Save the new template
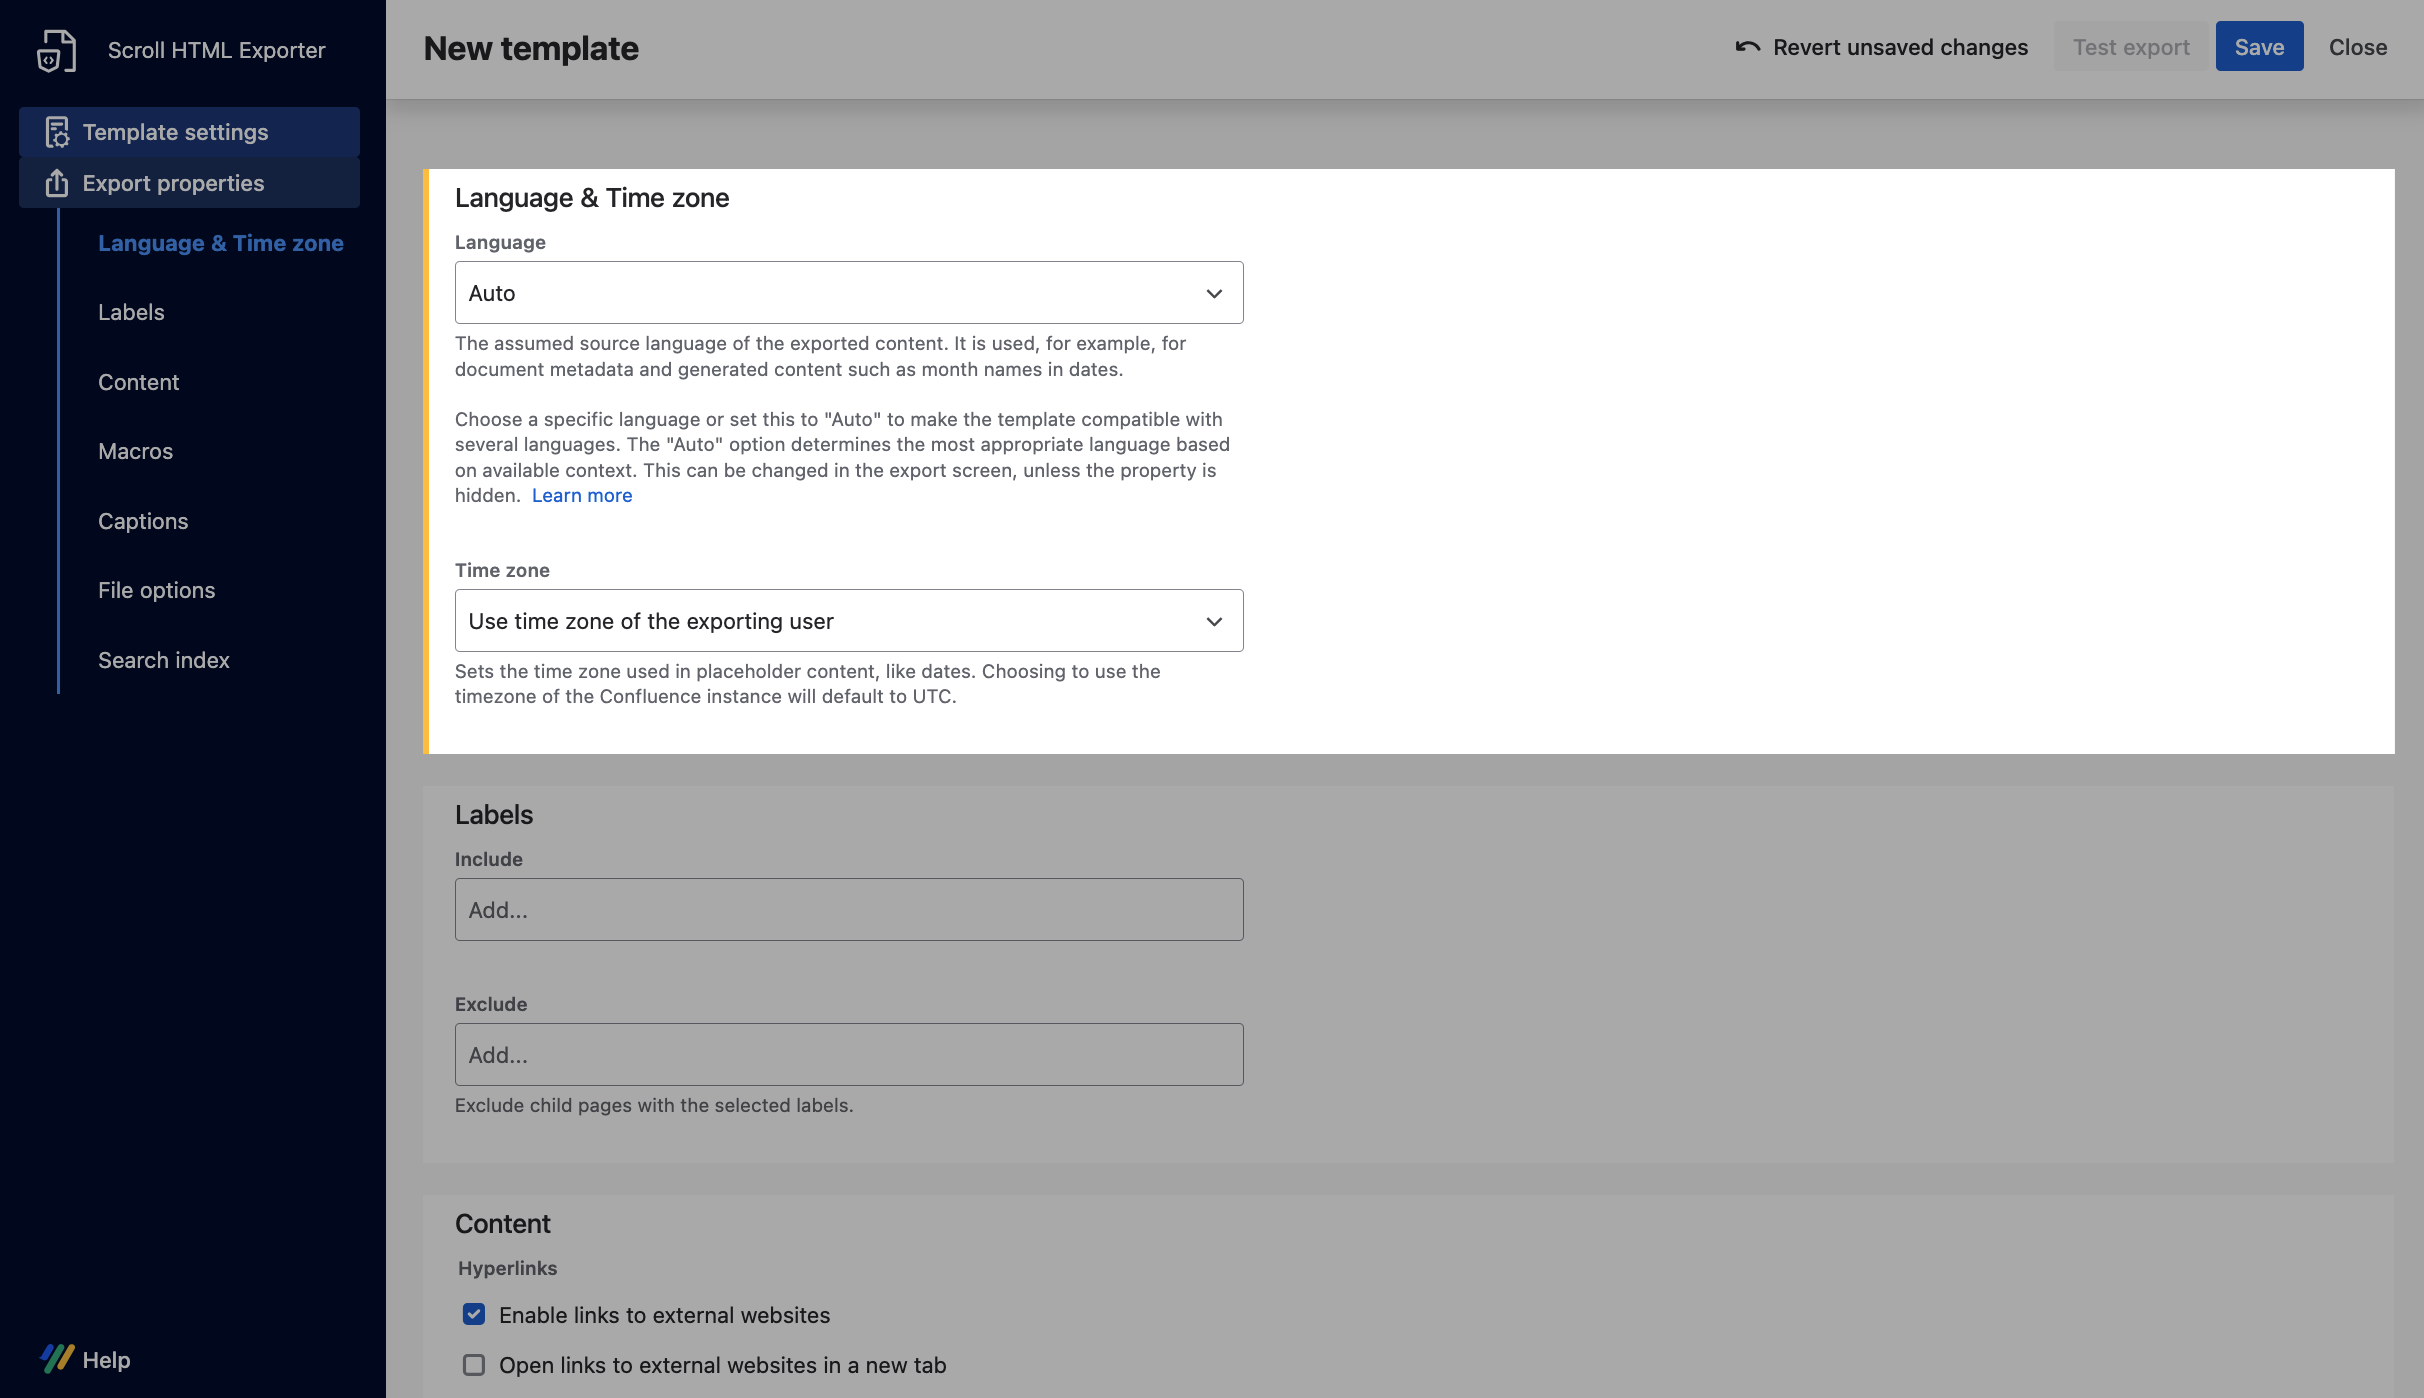The image size is (2424, 1398). [2259, 47]
